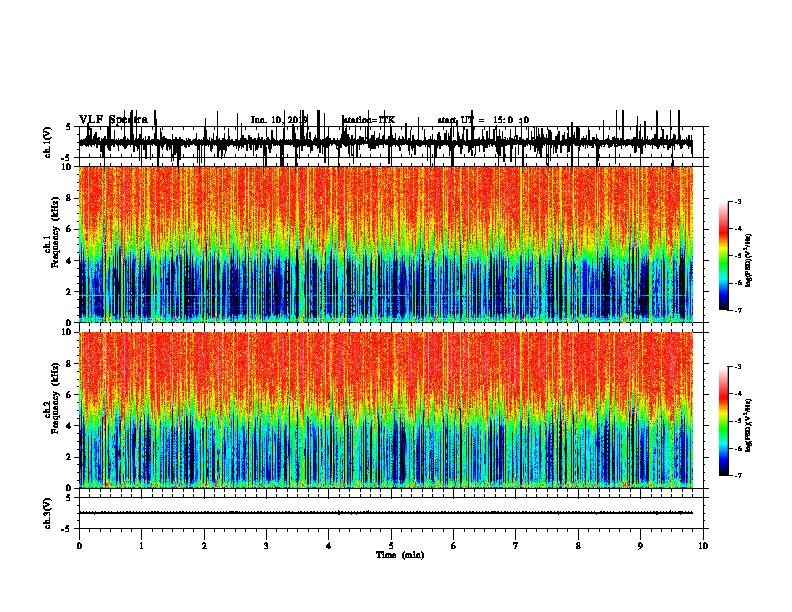Click the '-3' value on ch.1 colorbar

click(x=738, y=201)
